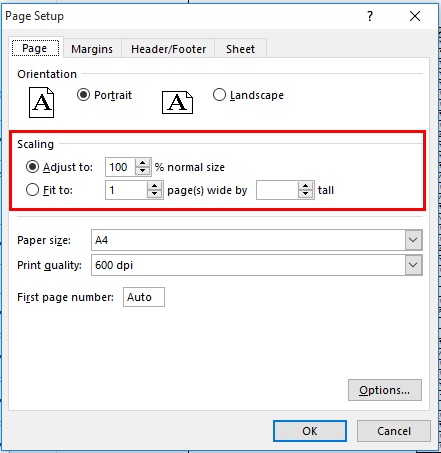Choose the Adjust to scaling option
This screenshot has width=441, height=453.
(32, 167)
